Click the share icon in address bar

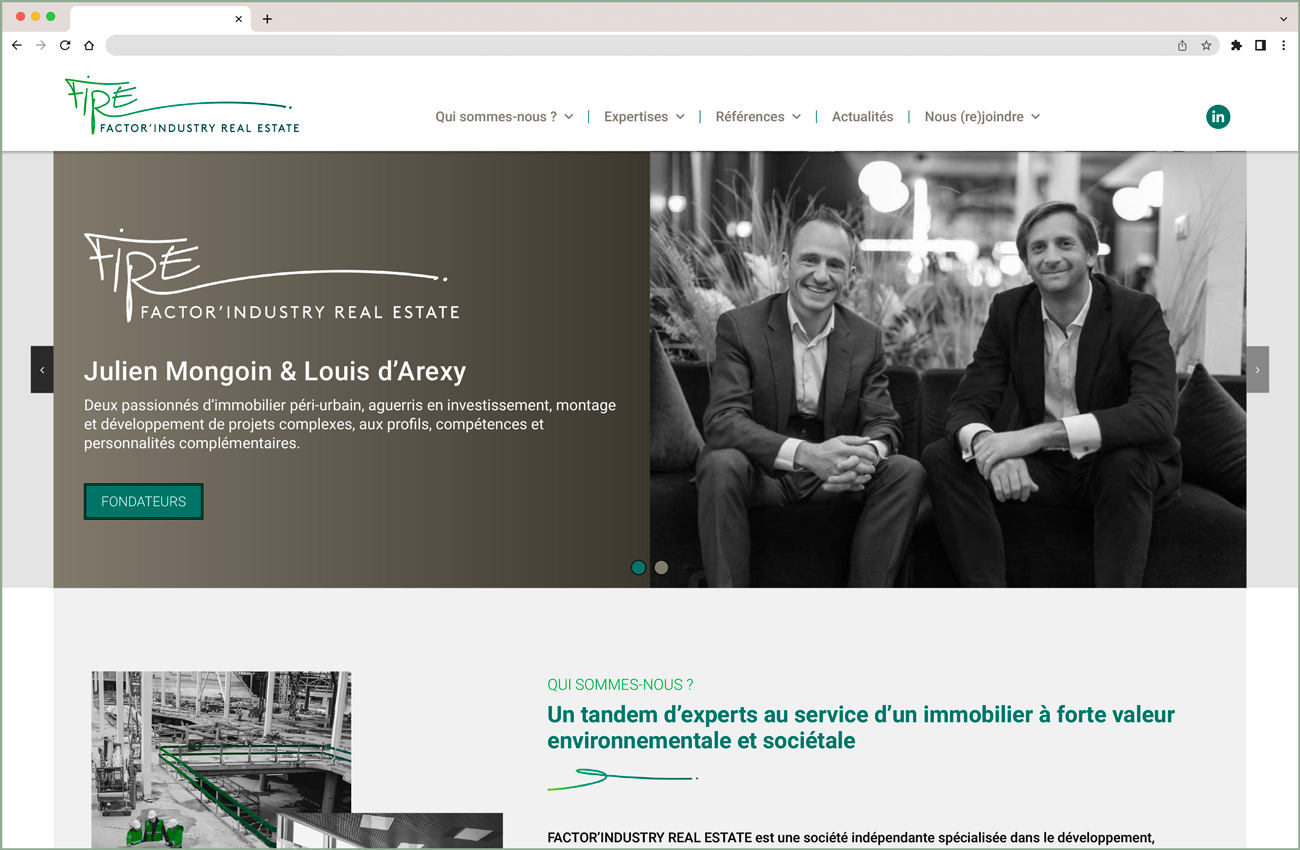click(x=1182, y=45)
